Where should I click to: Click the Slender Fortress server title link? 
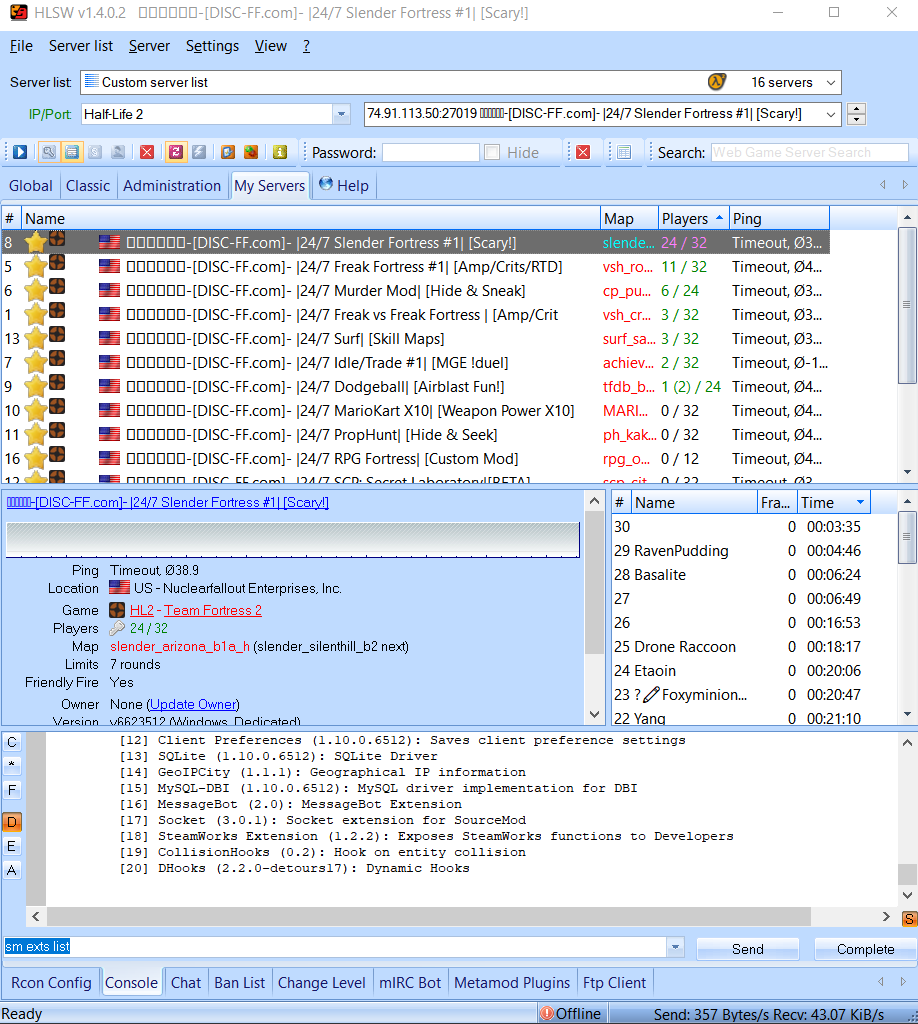tap(168, 502)
